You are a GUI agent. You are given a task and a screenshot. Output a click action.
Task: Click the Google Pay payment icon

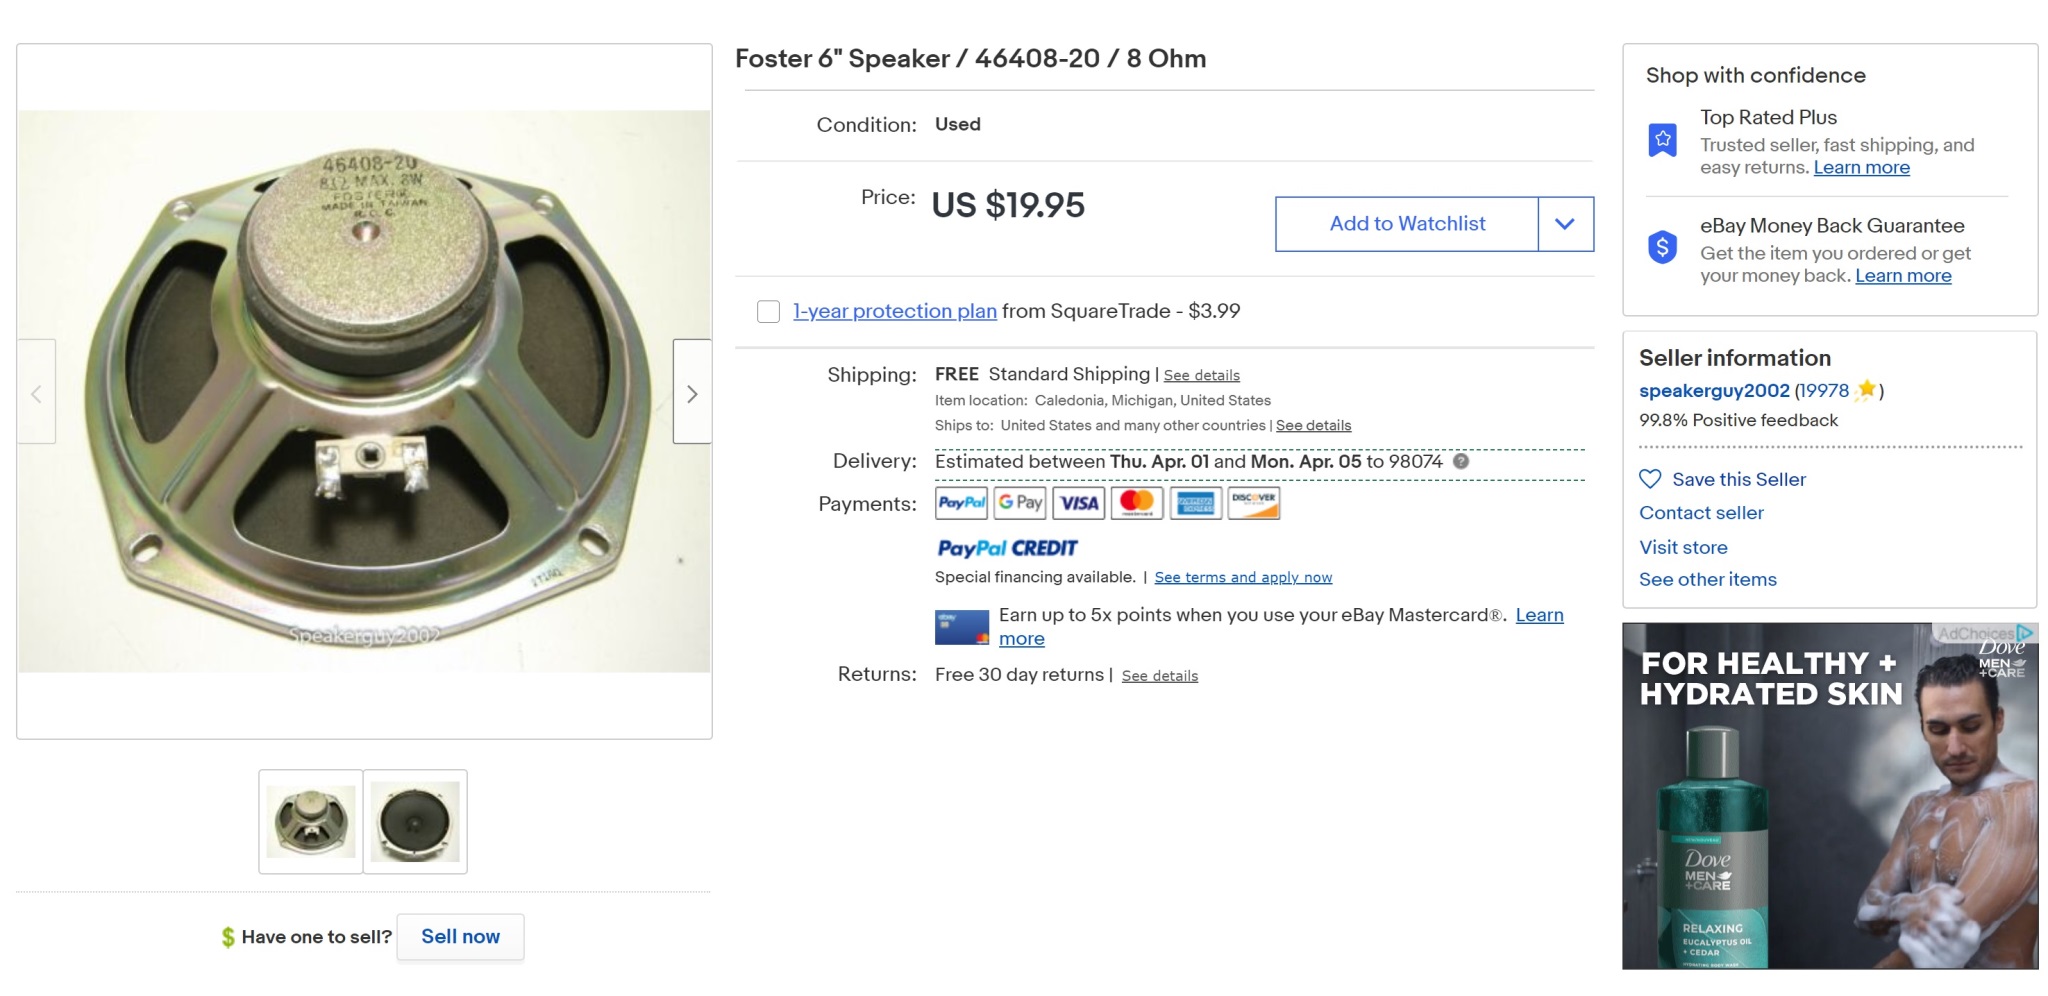point(1020,503)
